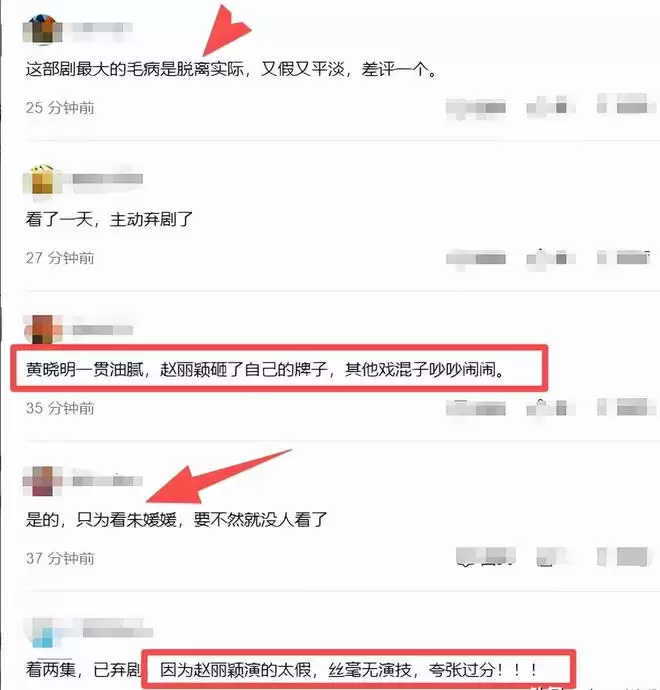
Task: Open blurred username above 看了一天 comment
Action: (x=107, y=179)
